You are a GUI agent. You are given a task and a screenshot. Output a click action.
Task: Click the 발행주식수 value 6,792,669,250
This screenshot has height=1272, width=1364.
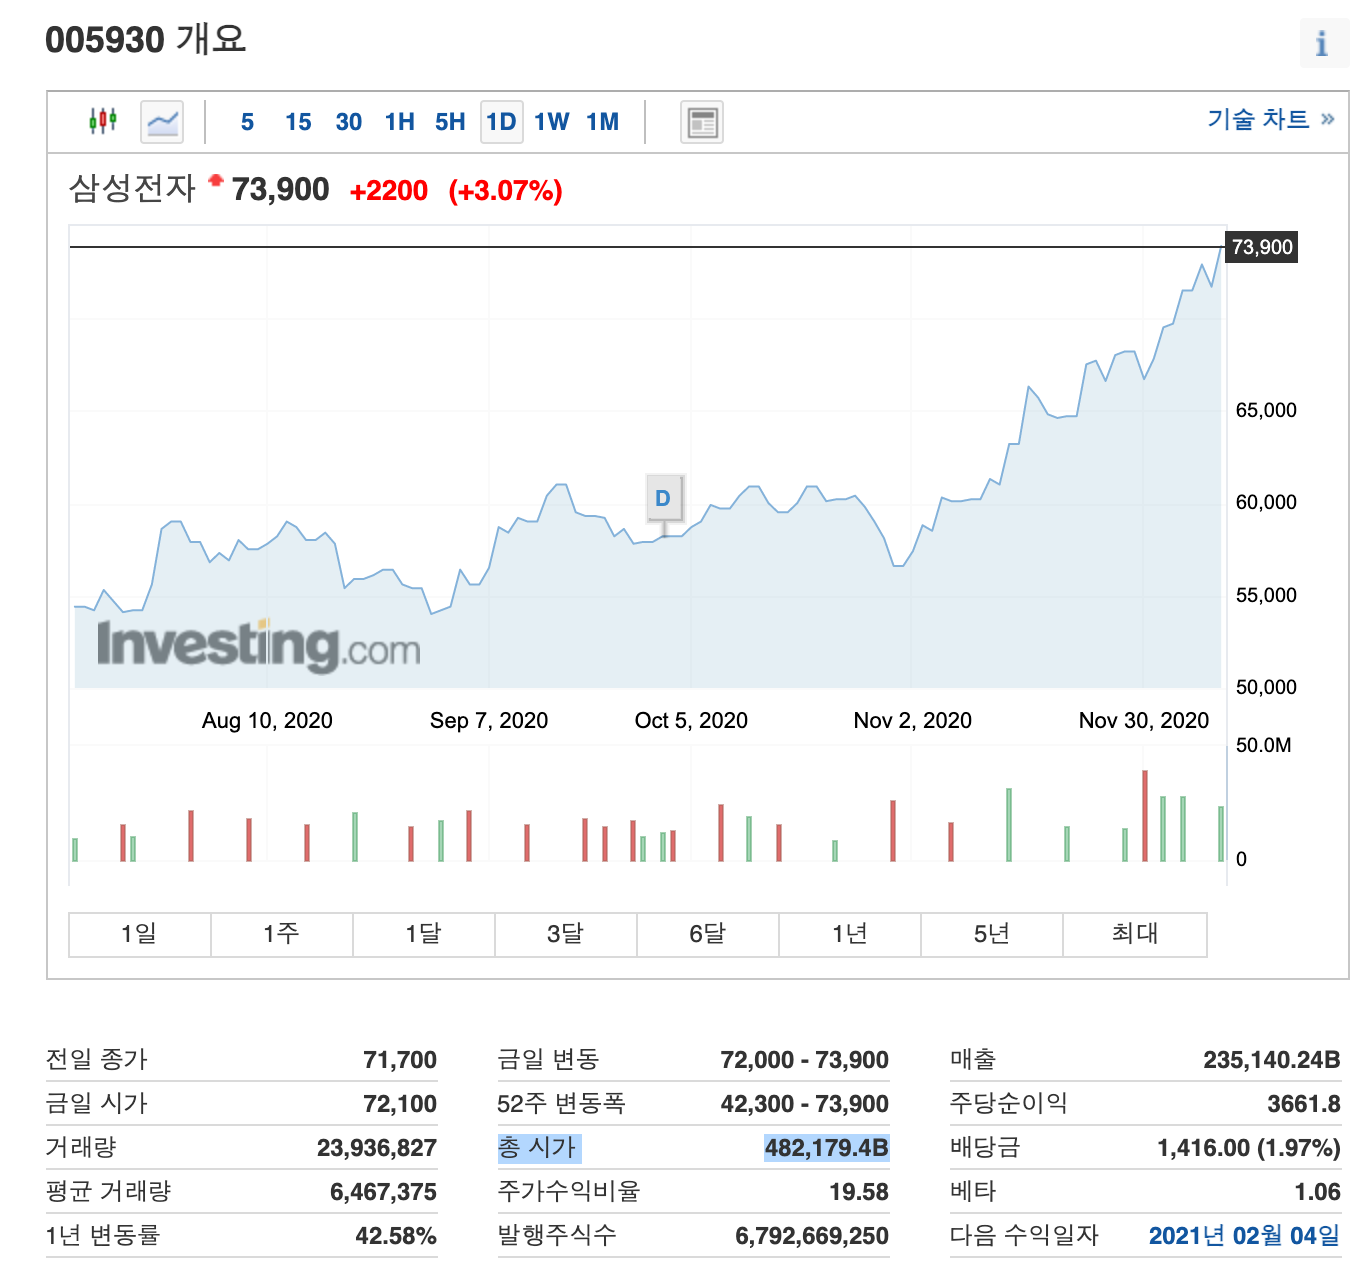tap(812, 1236)
